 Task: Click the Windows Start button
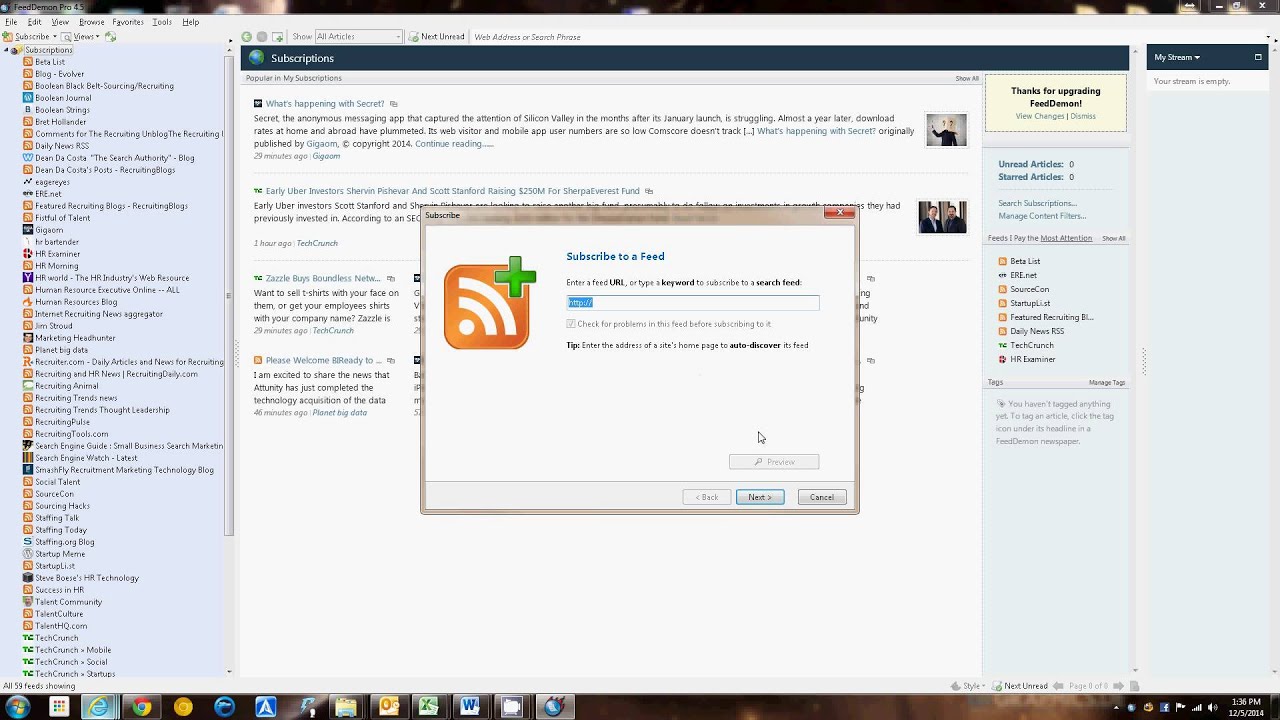(x=17, y=707)
